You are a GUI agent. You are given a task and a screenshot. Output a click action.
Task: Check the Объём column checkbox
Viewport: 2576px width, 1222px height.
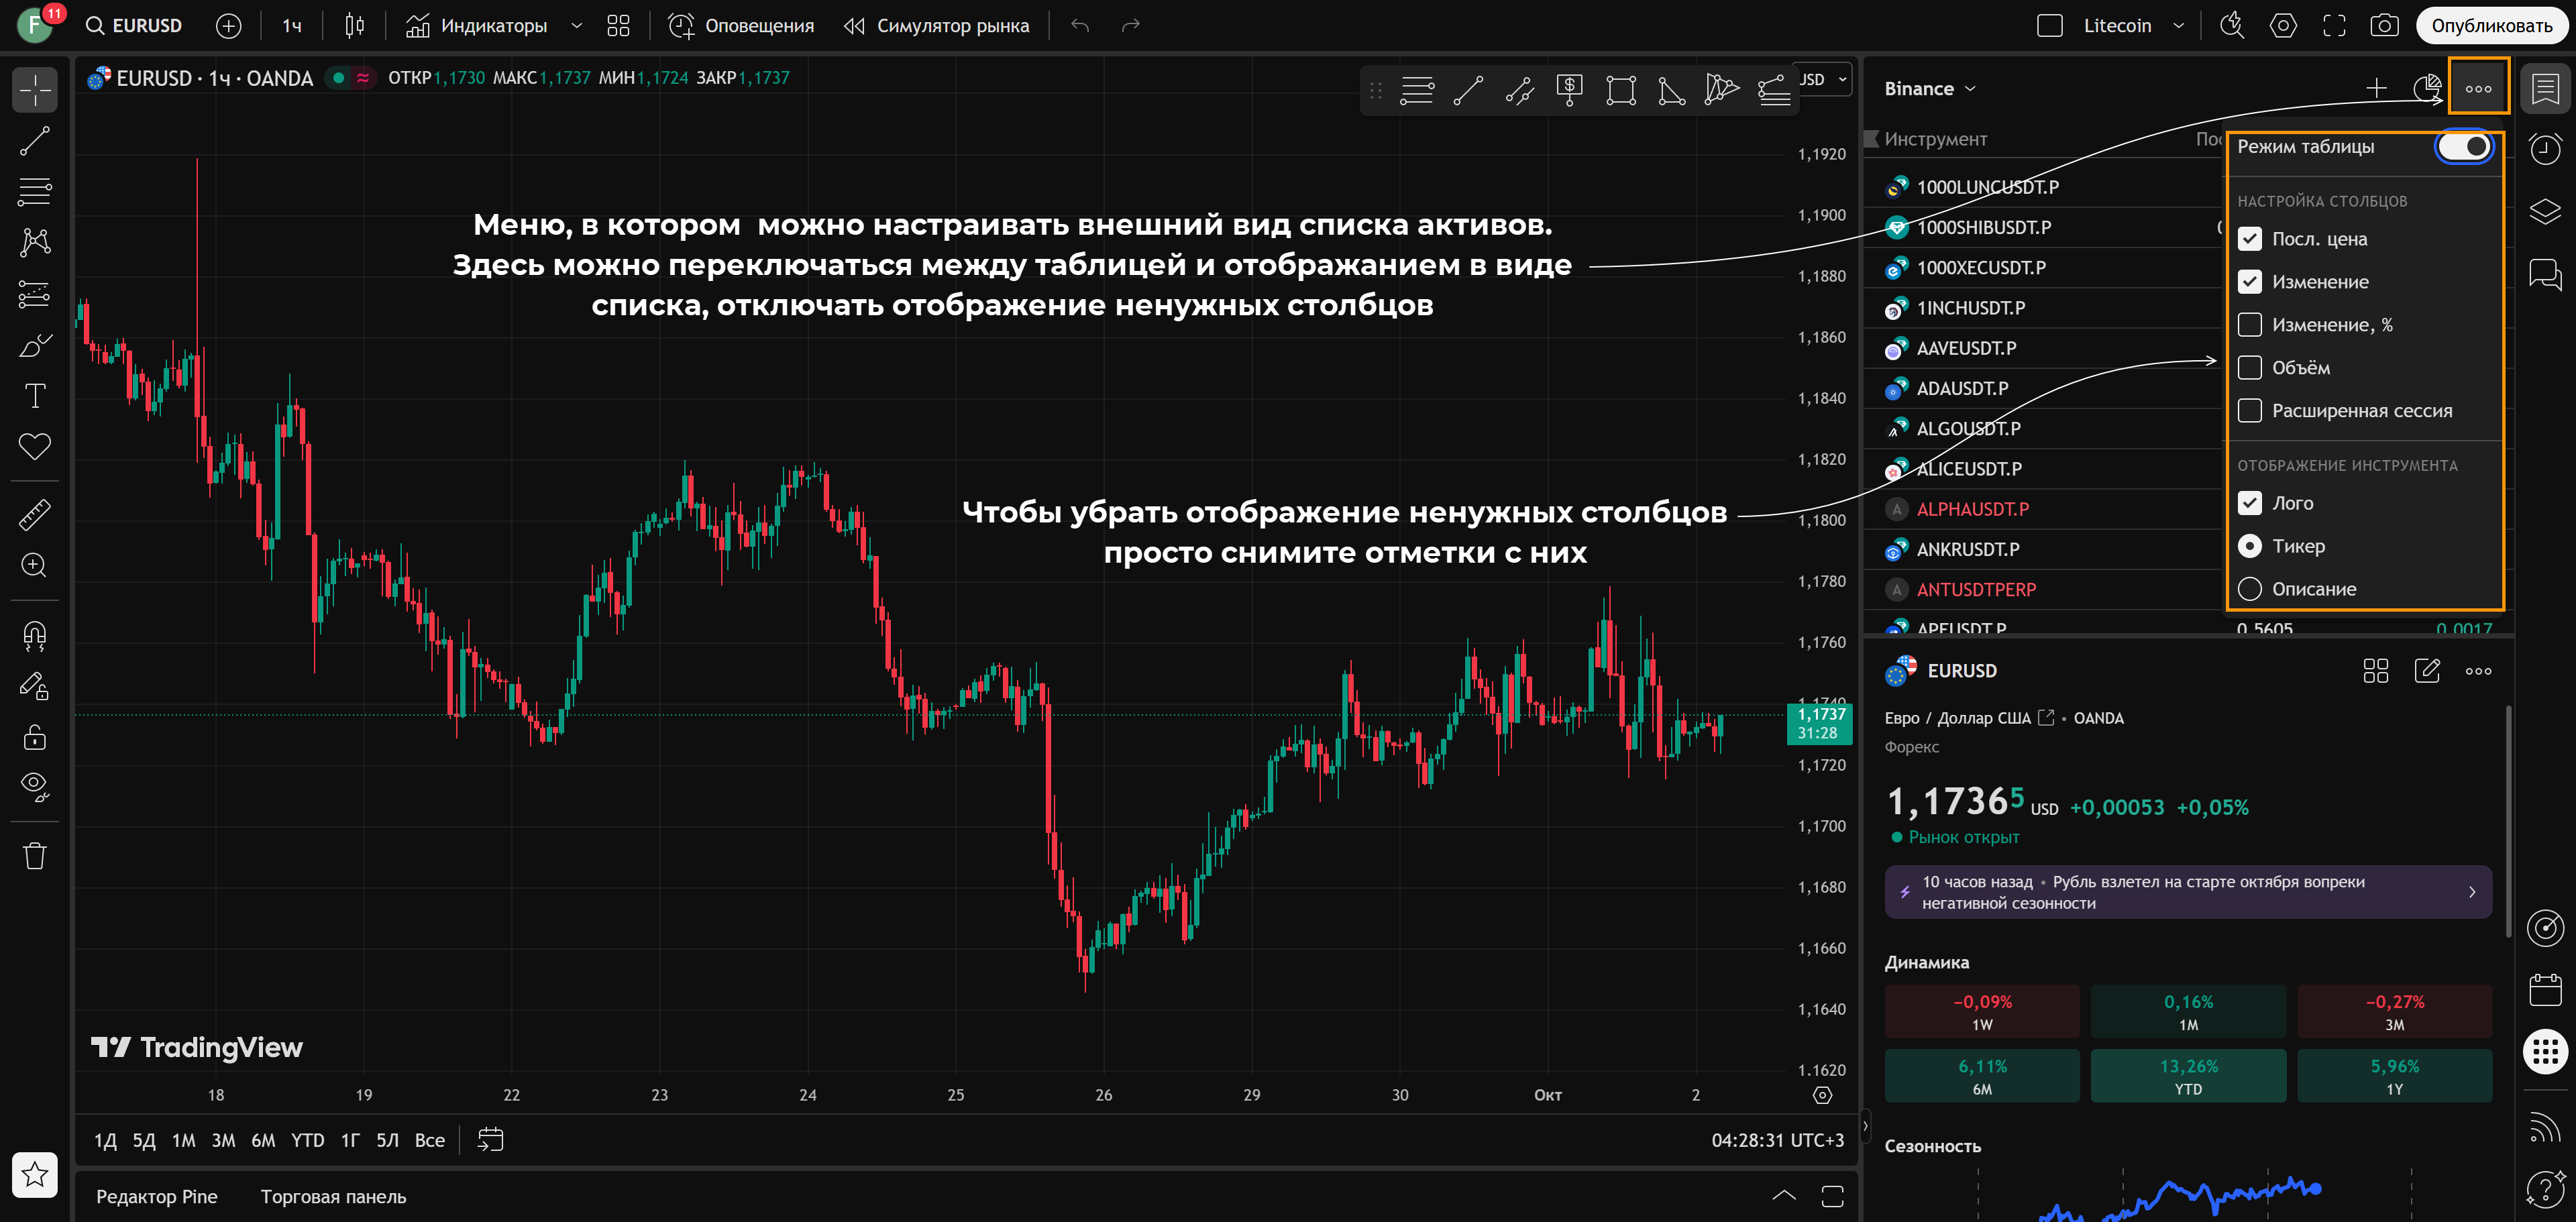click(2250, 368)
